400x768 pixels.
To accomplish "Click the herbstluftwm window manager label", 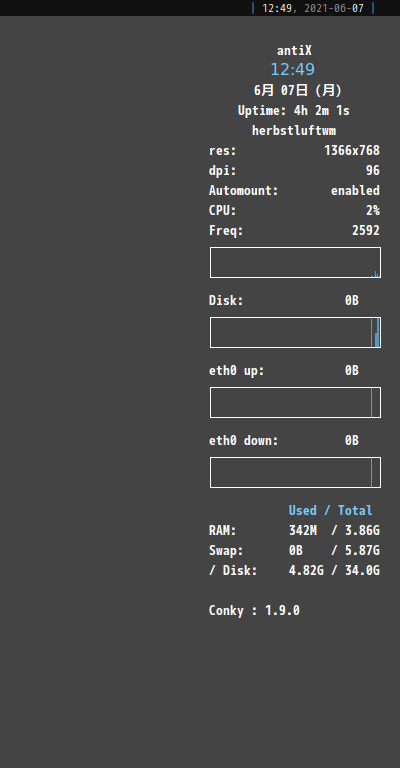I will pyautogui.click(x=294, y=131).
